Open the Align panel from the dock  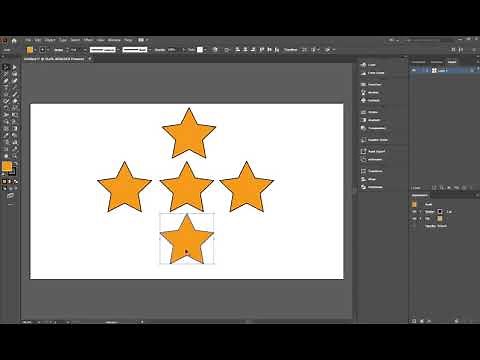[369, 179]
